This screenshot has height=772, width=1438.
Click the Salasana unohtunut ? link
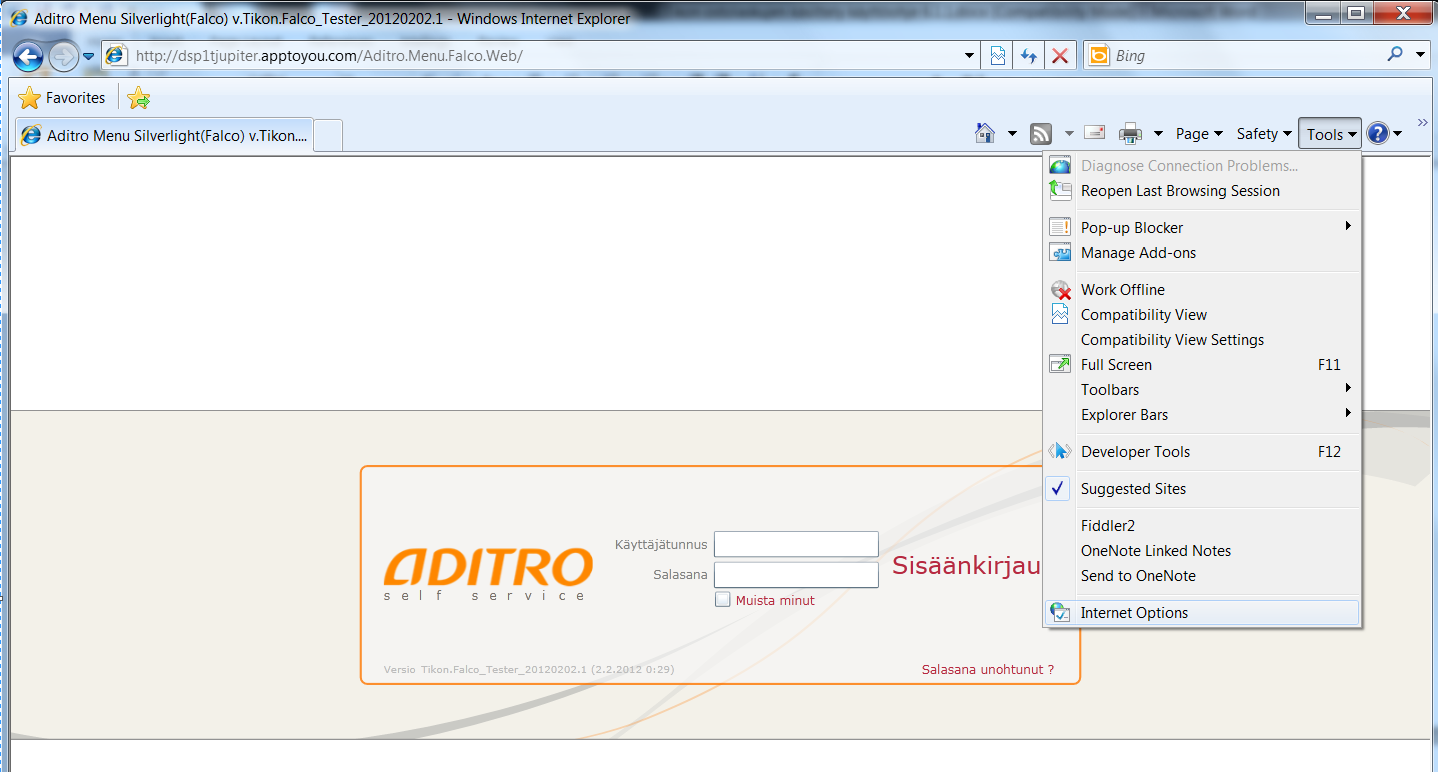coord(987,670)
